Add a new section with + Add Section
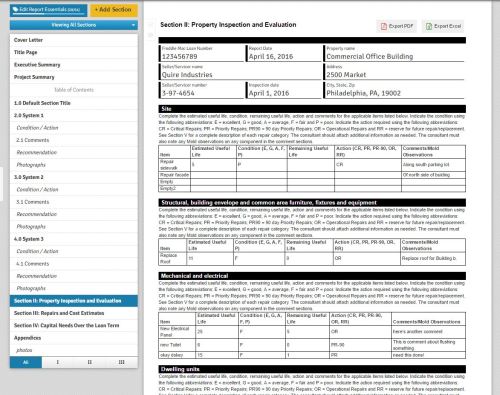 [x=114, y=10]
